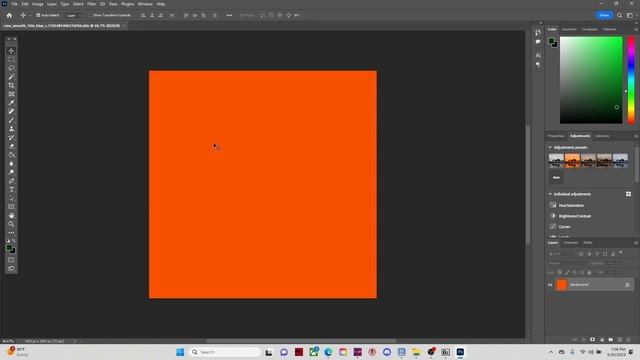The width and height of the screenshot is (640, 360).
Task: Select the Rectangular Marquee tool
Action: click(11, 60)
